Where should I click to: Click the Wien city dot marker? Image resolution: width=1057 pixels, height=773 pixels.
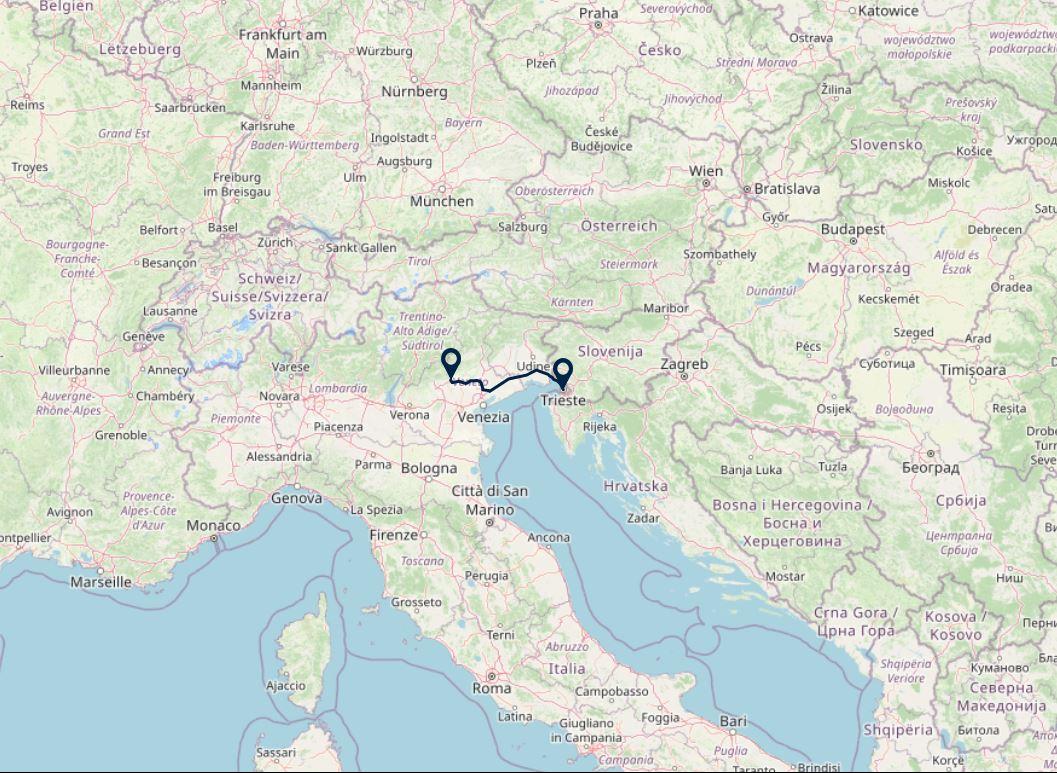pos(706,183)
